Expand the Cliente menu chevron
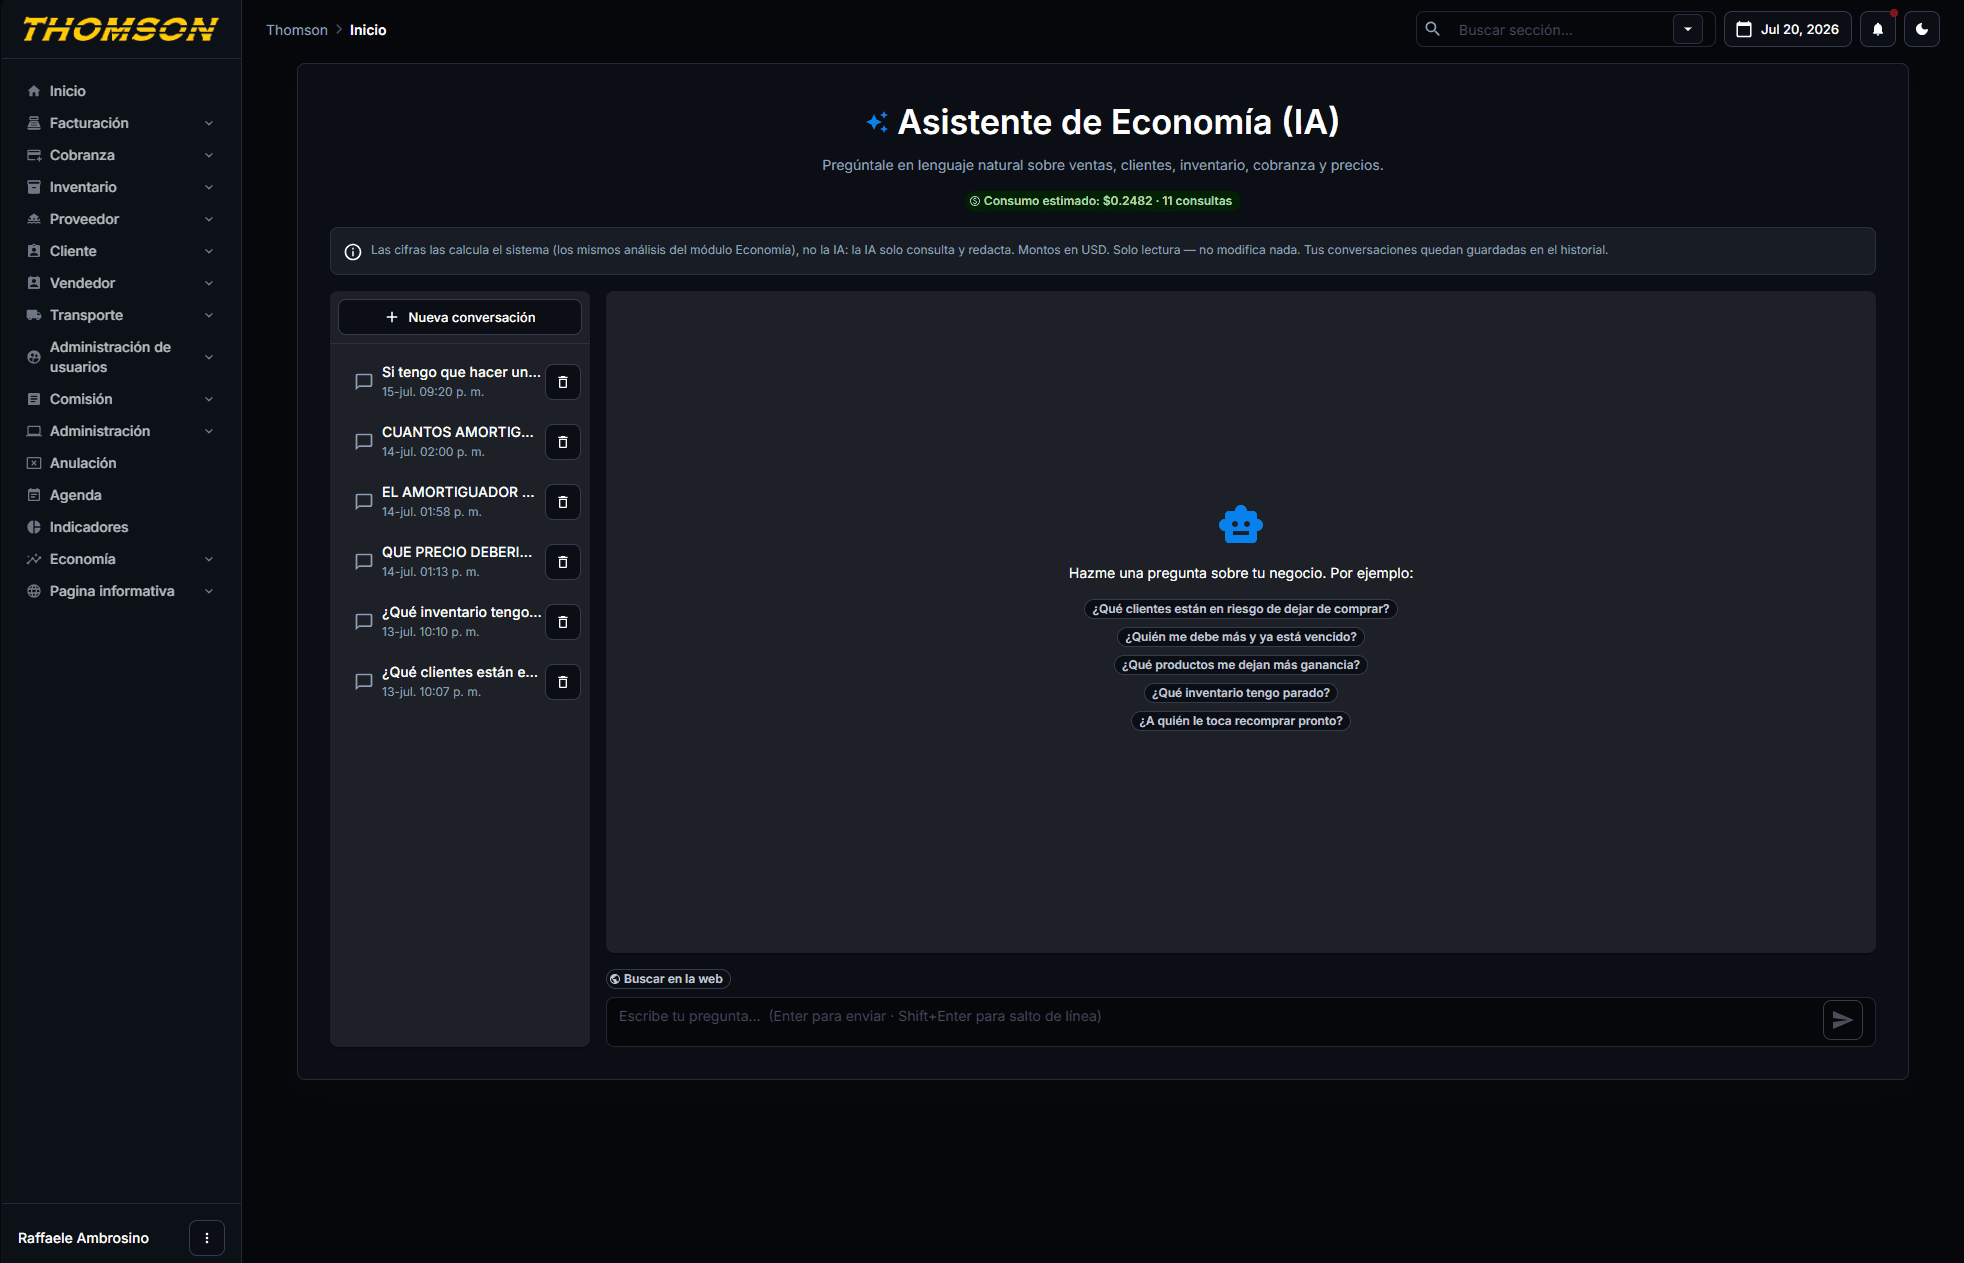Screen dimensions: 1964x1263 pos(209,251)
